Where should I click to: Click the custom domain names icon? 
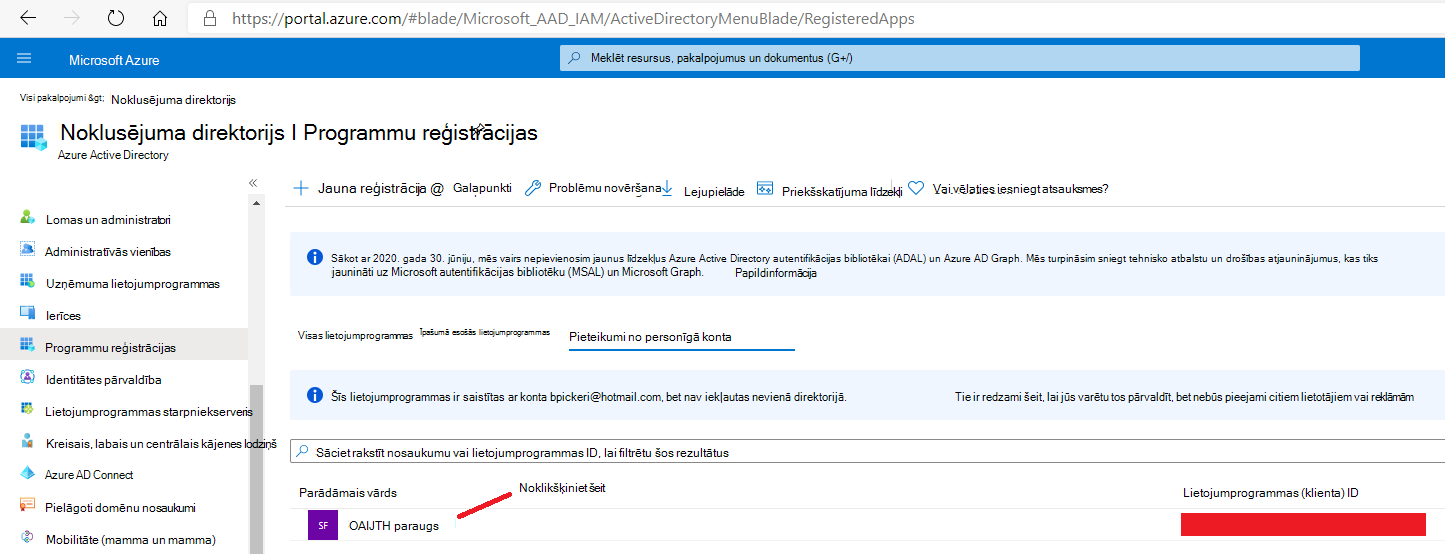pos(28,507)
